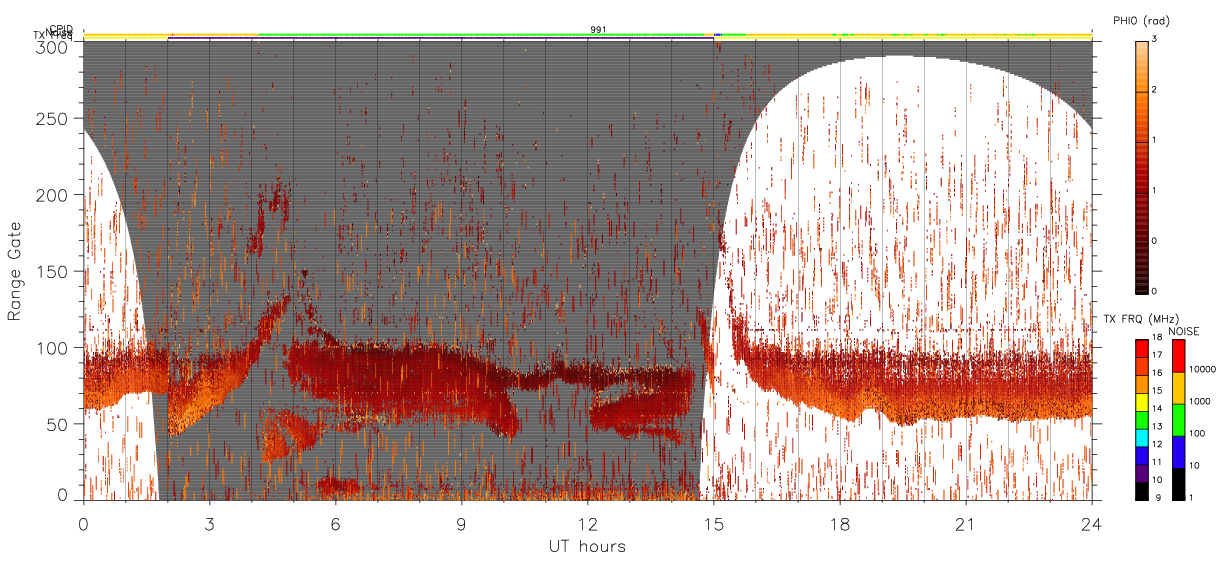The image size is (1228, 567).
Task: Click the PHI0 colorbar tick label 3
Action: (x=1155, y=40)
